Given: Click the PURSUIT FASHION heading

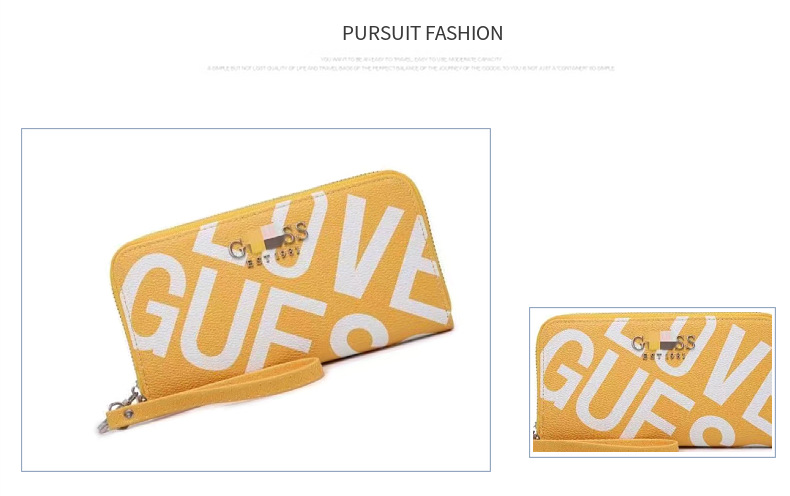Looking at the screenshot, I should click(422, 33).
